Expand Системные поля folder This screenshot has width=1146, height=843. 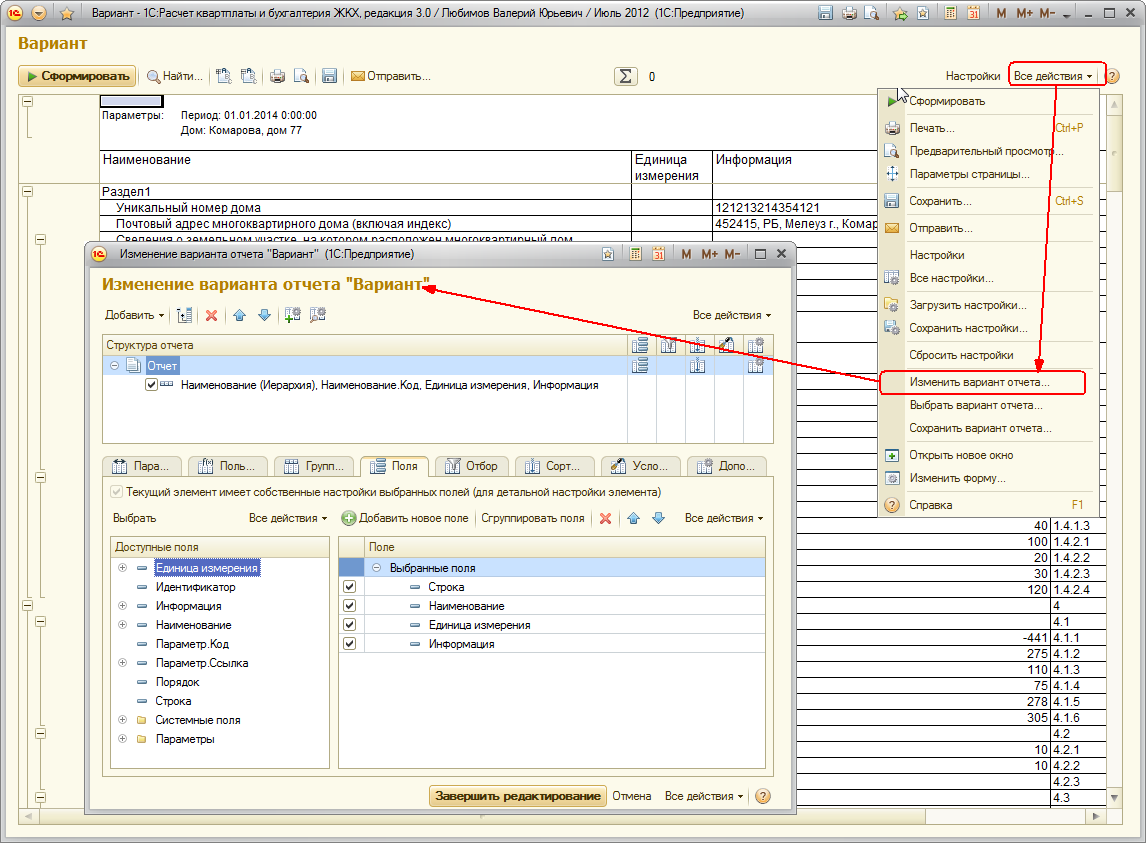click(x=122, y=720)
